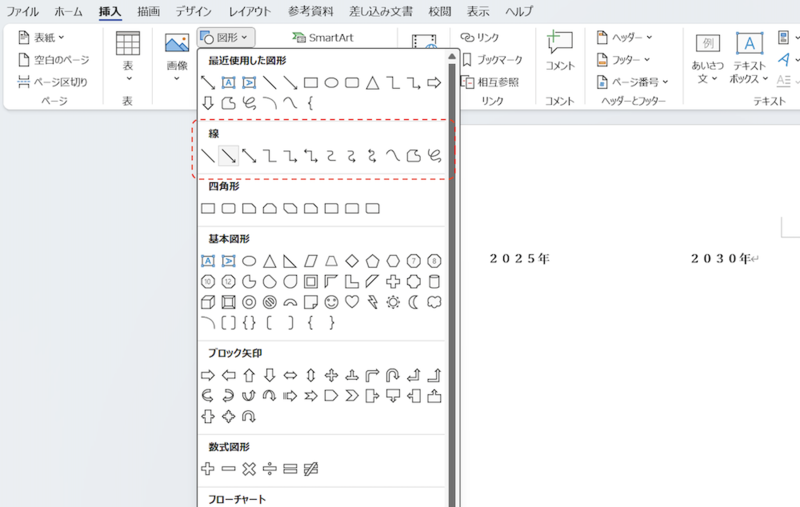Insert the plus sign from 数式図形
The image size is (800, 507).
208,468
